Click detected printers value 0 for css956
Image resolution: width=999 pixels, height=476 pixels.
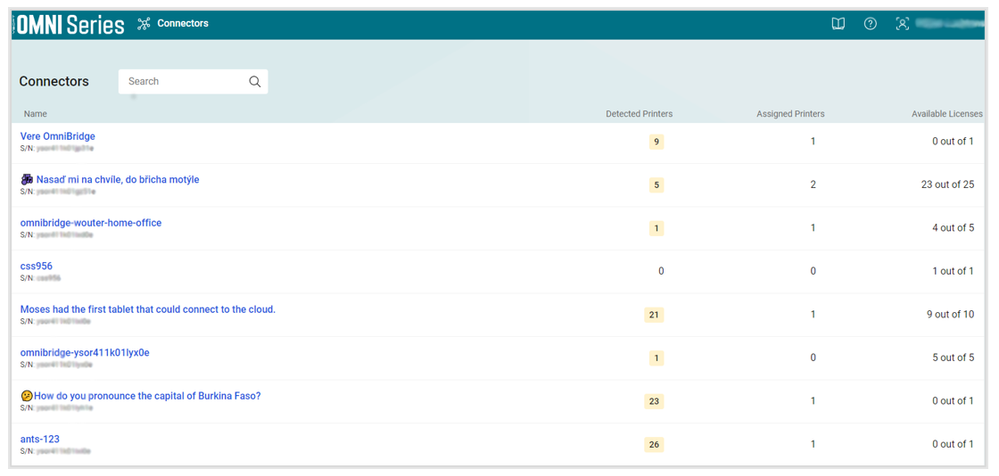click(x=661, y=271)
